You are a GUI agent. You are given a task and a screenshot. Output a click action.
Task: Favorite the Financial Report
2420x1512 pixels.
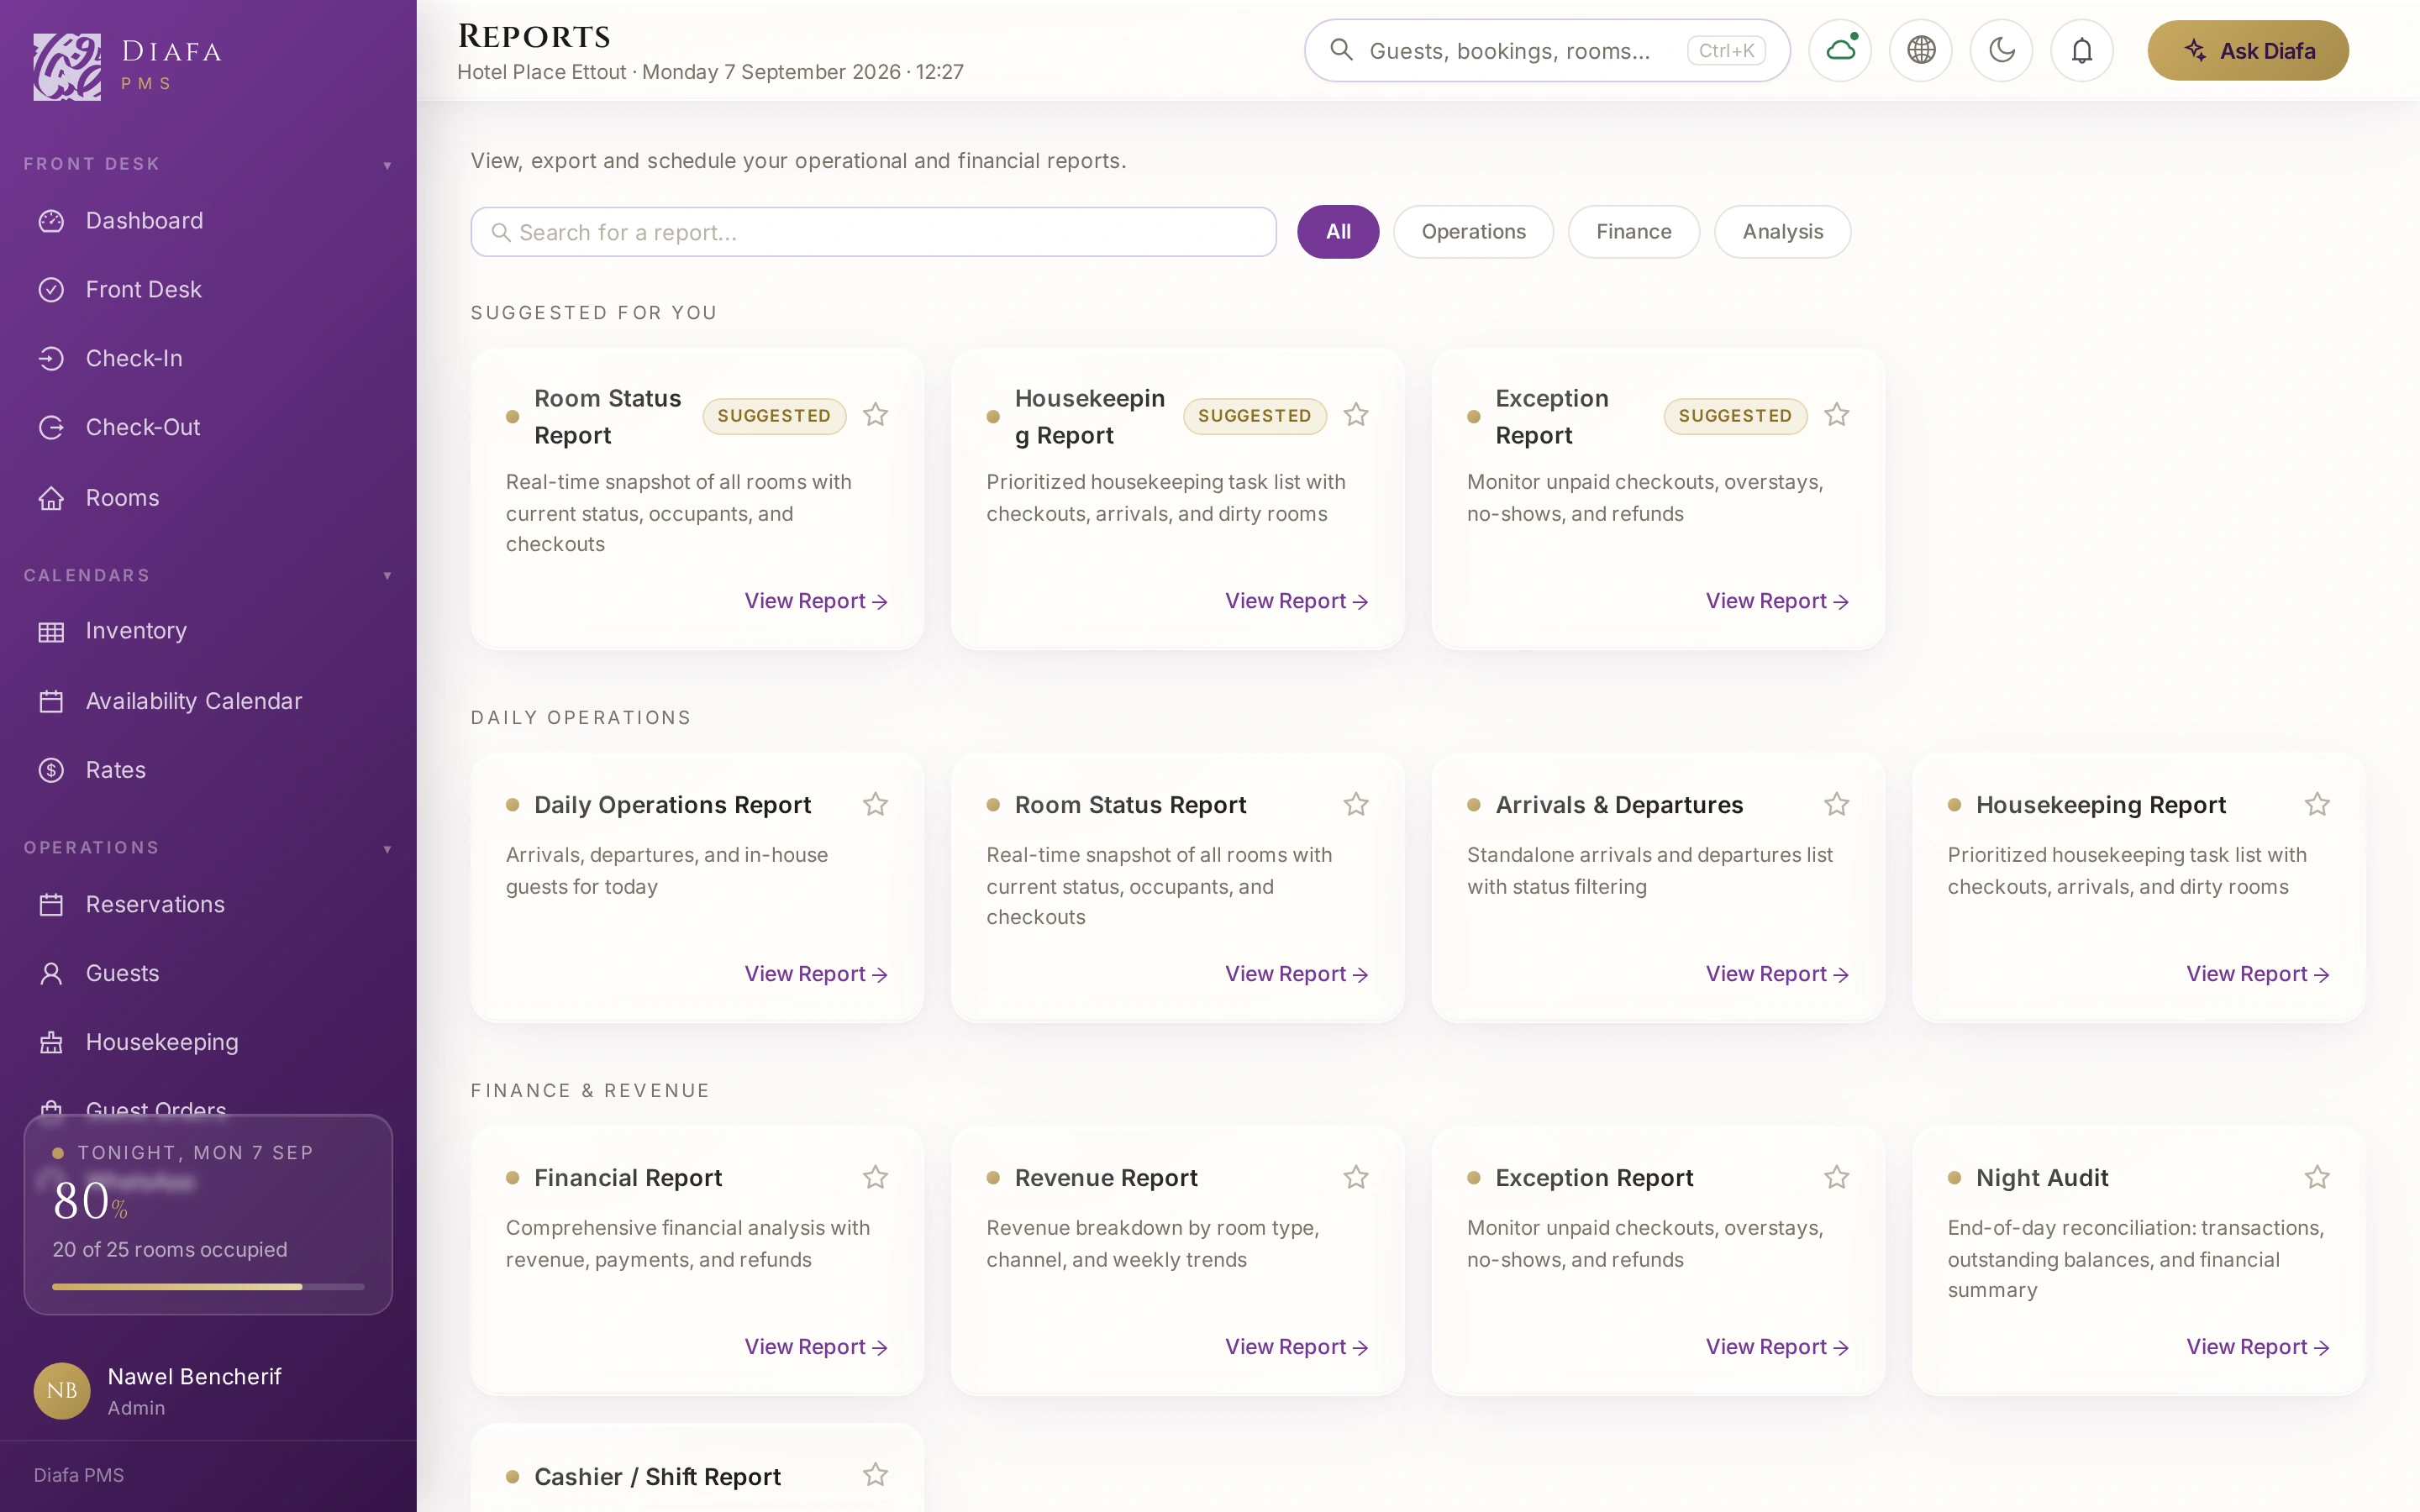pyautogui.click(x=876, y=1178)
